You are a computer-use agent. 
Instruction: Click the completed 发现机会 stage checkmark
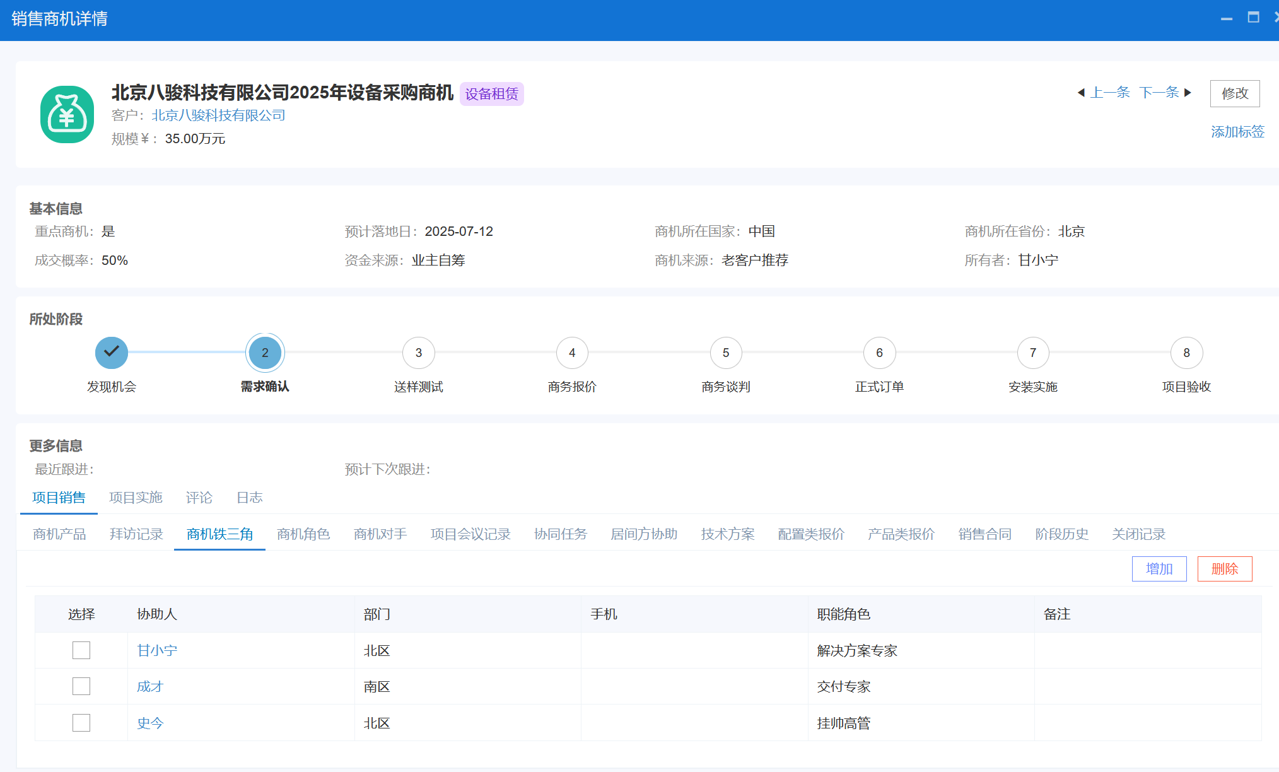pos(111,352)
